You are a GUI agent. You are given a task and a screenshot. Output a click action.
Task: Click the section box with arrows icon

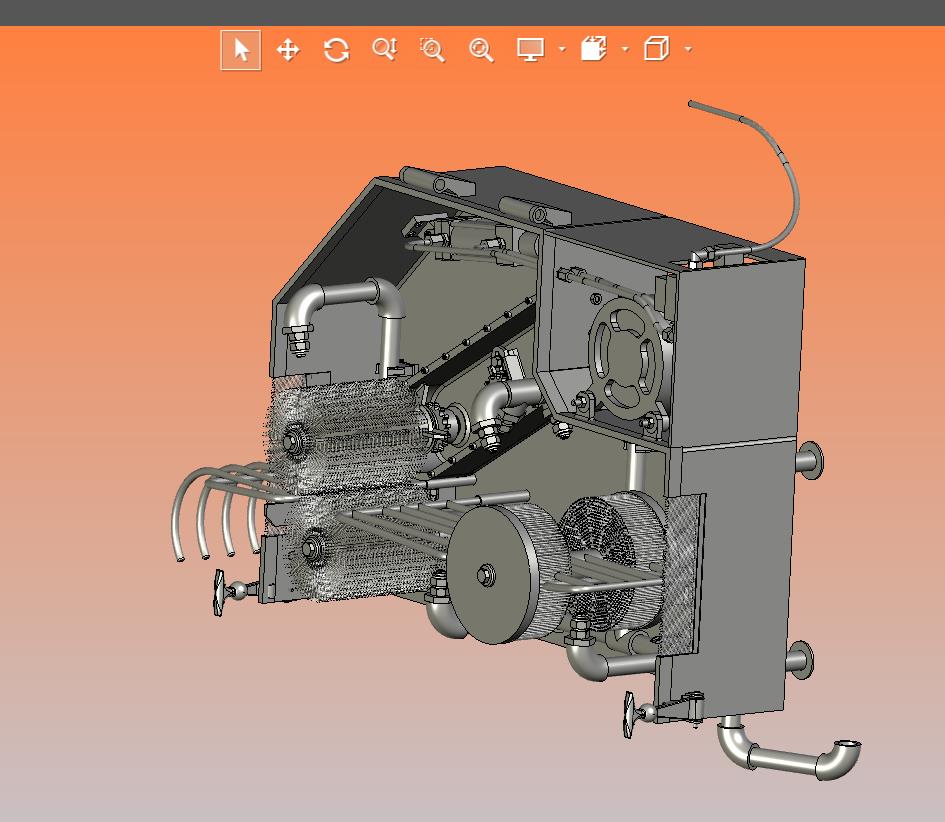[x=594, y=49]
